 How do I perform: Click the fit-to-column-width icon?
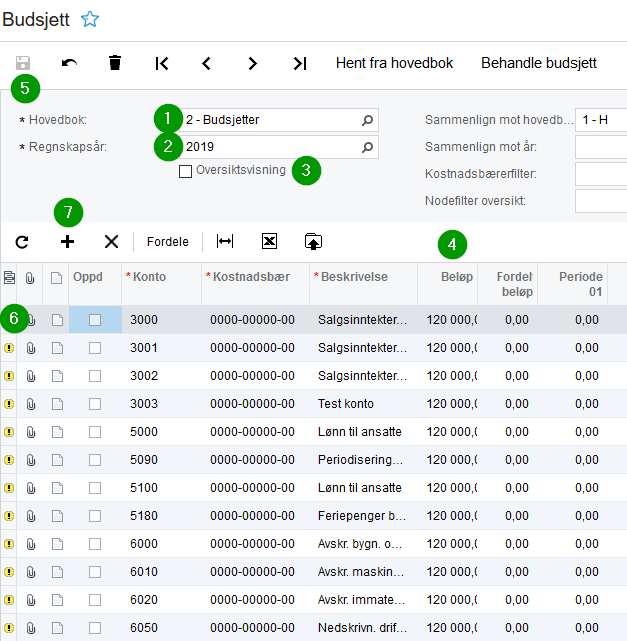[225, 241]
